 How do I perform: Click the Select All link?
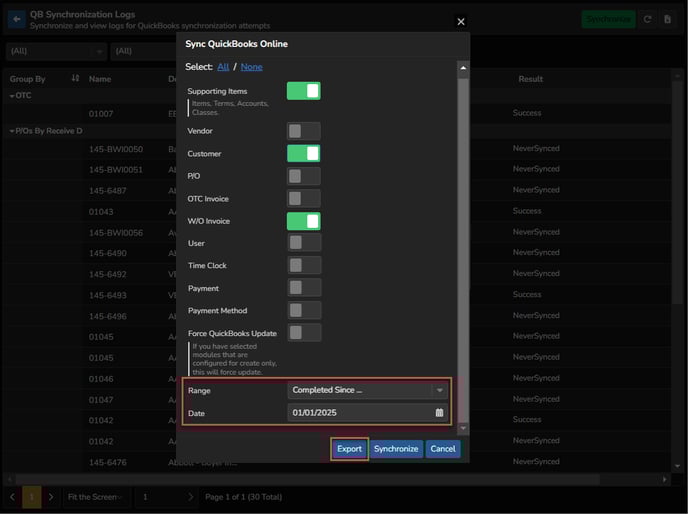tap(223, 67)
